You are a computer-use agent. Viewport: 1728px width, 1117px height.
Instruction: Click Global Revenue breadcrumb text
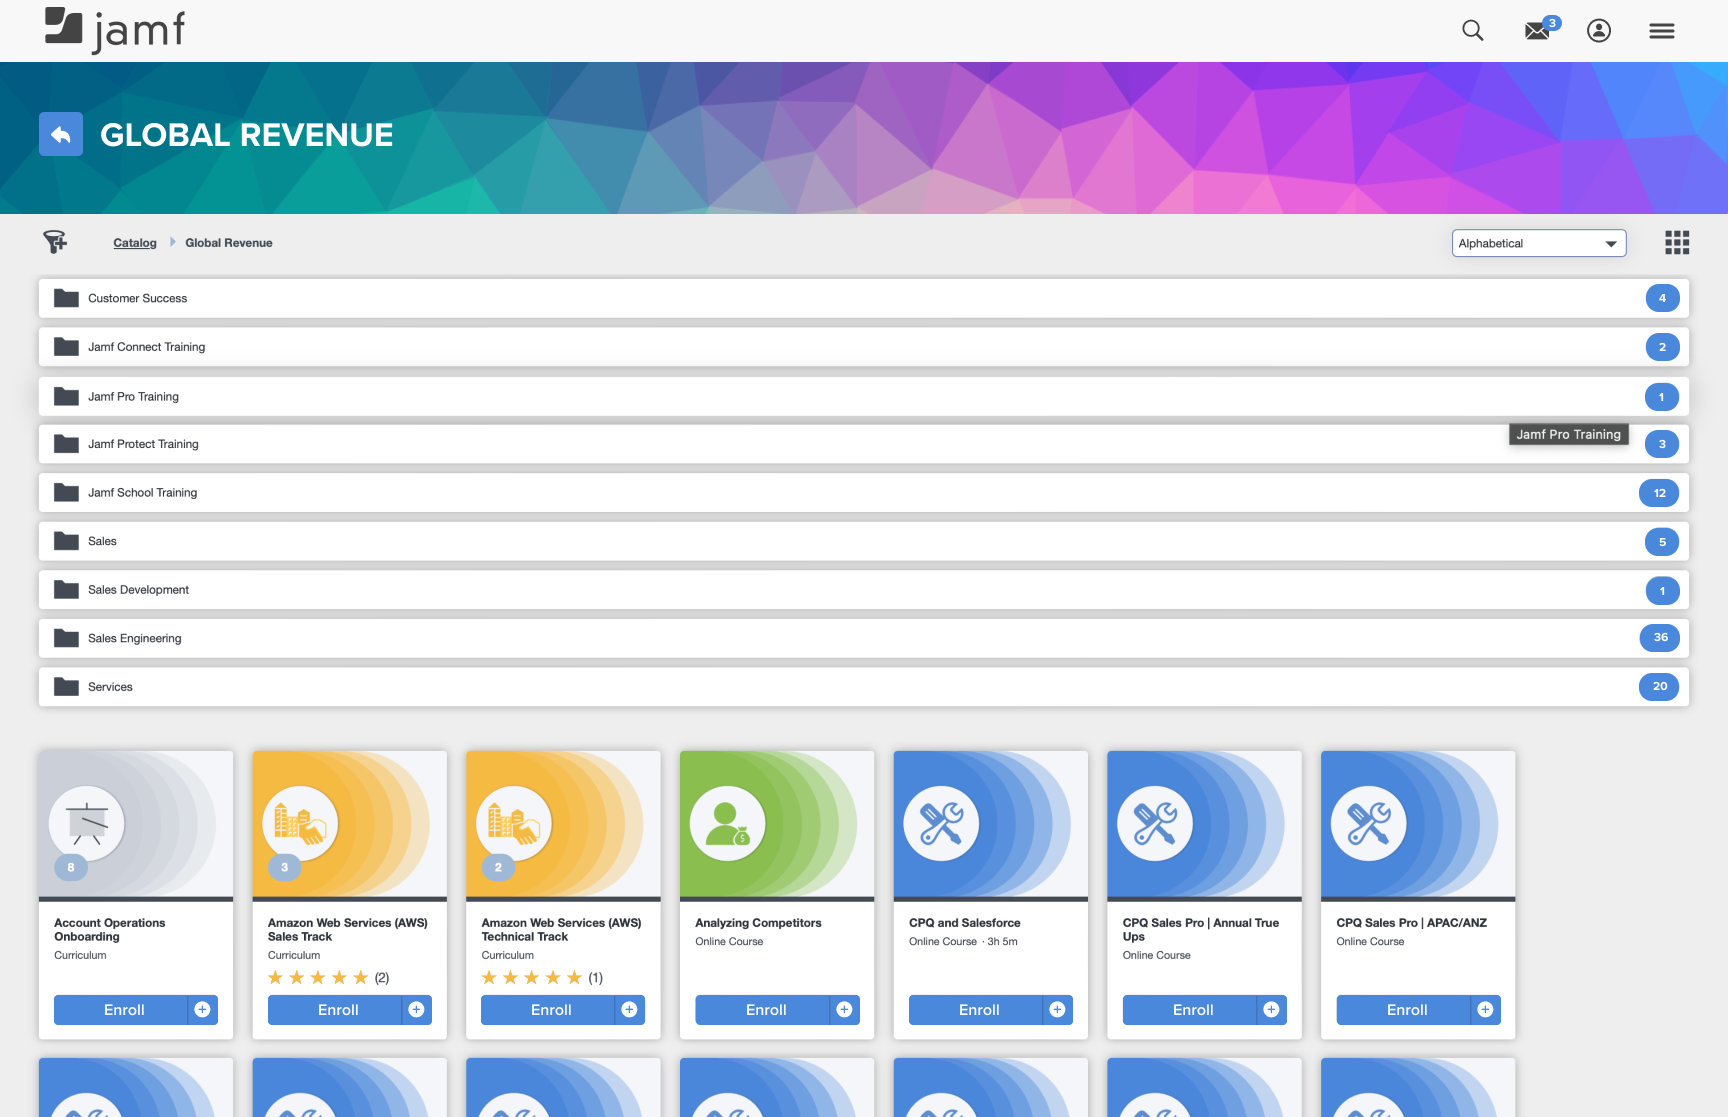click(x=229, y=243)
